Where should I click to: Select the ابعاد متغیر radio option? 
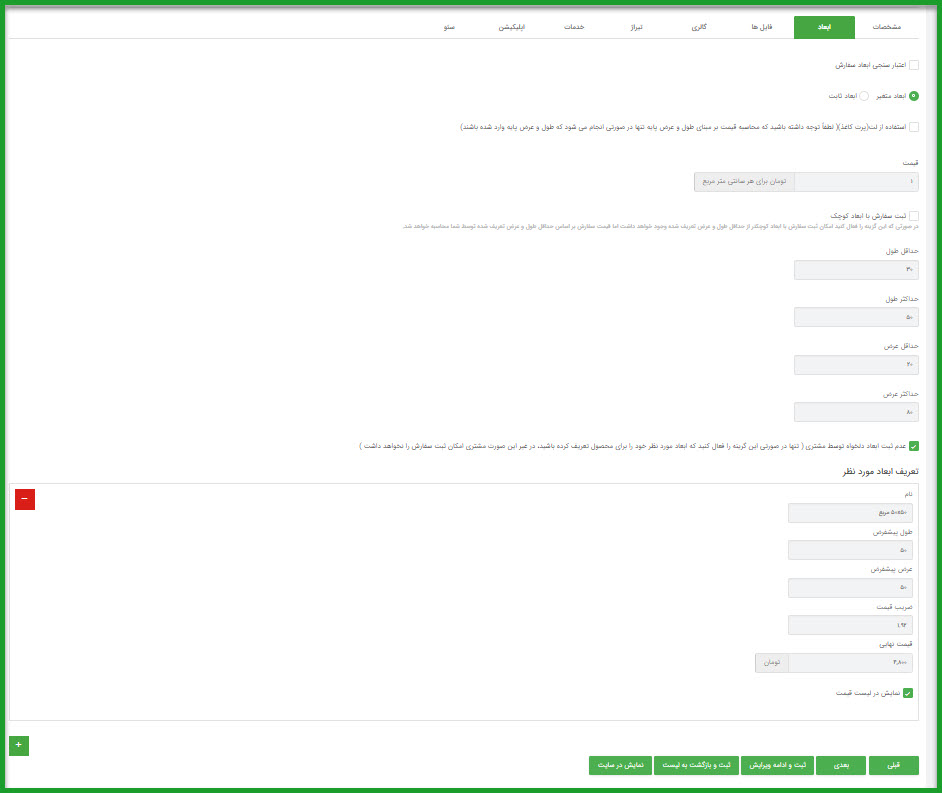coord(913,96)
